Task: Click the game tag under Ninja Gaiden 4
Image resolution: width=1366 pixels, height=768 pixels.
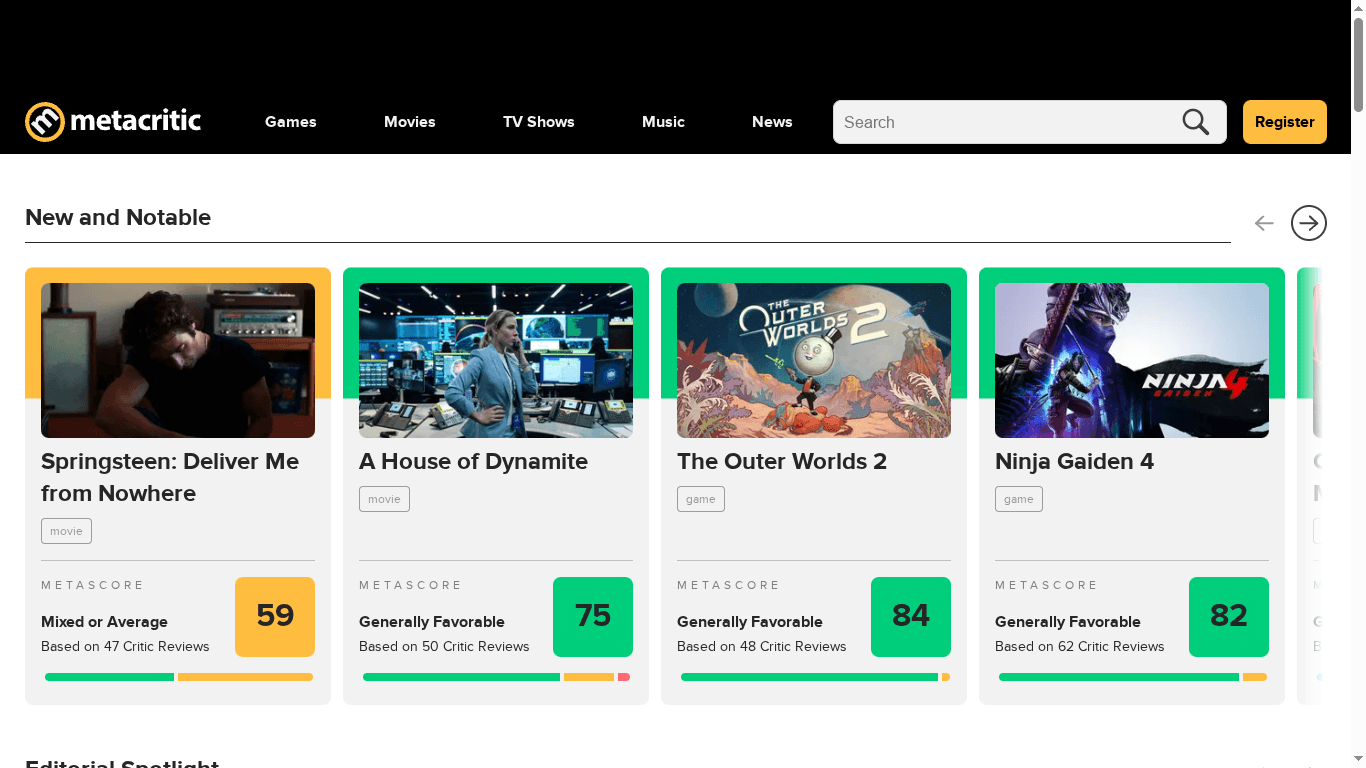Action: [1019, 499]
